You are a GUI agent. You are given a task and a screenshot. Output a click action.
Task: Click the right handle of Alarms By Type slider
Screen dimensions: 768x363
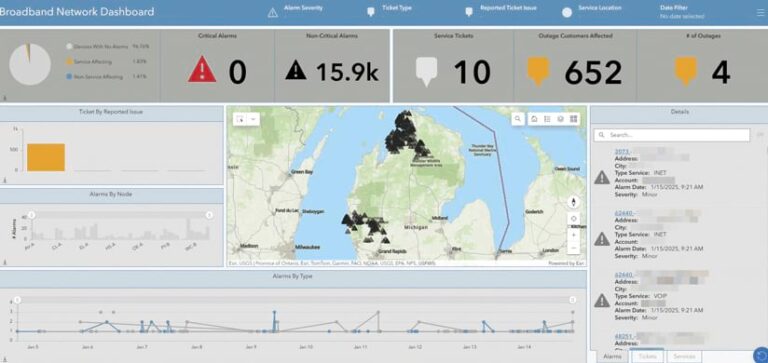pos(572,299)
